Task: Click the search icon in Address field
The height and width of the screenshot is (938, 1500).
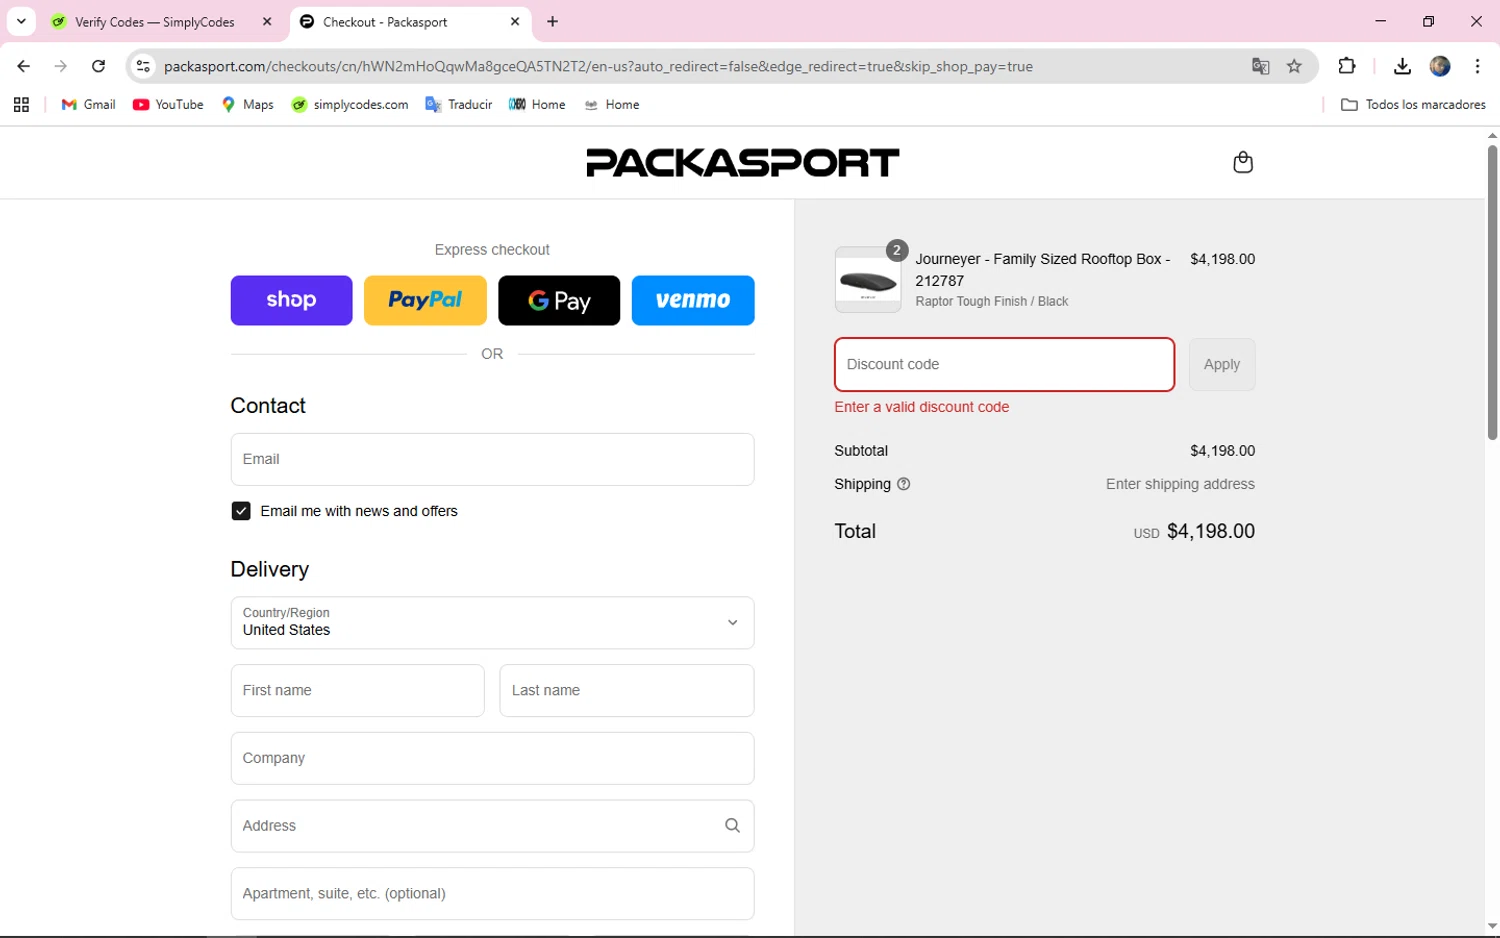Action: 732,826
